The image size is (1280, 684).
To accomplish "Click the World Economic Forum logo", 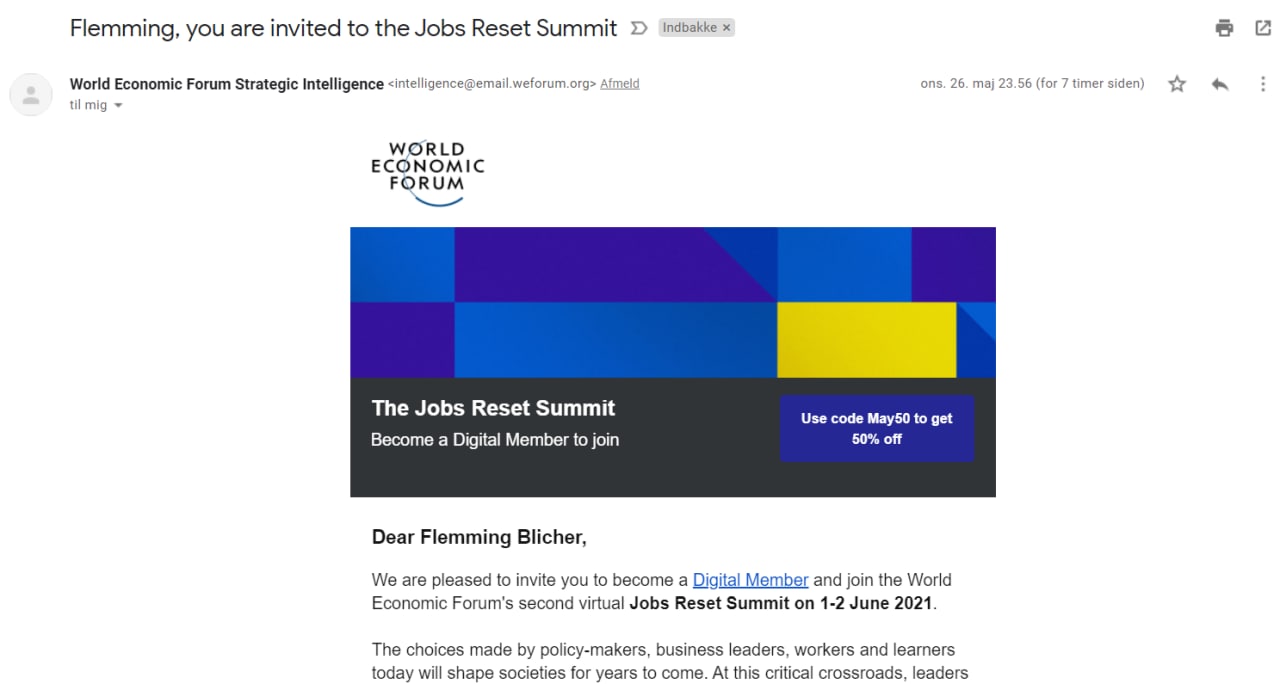I will (427, 173).
